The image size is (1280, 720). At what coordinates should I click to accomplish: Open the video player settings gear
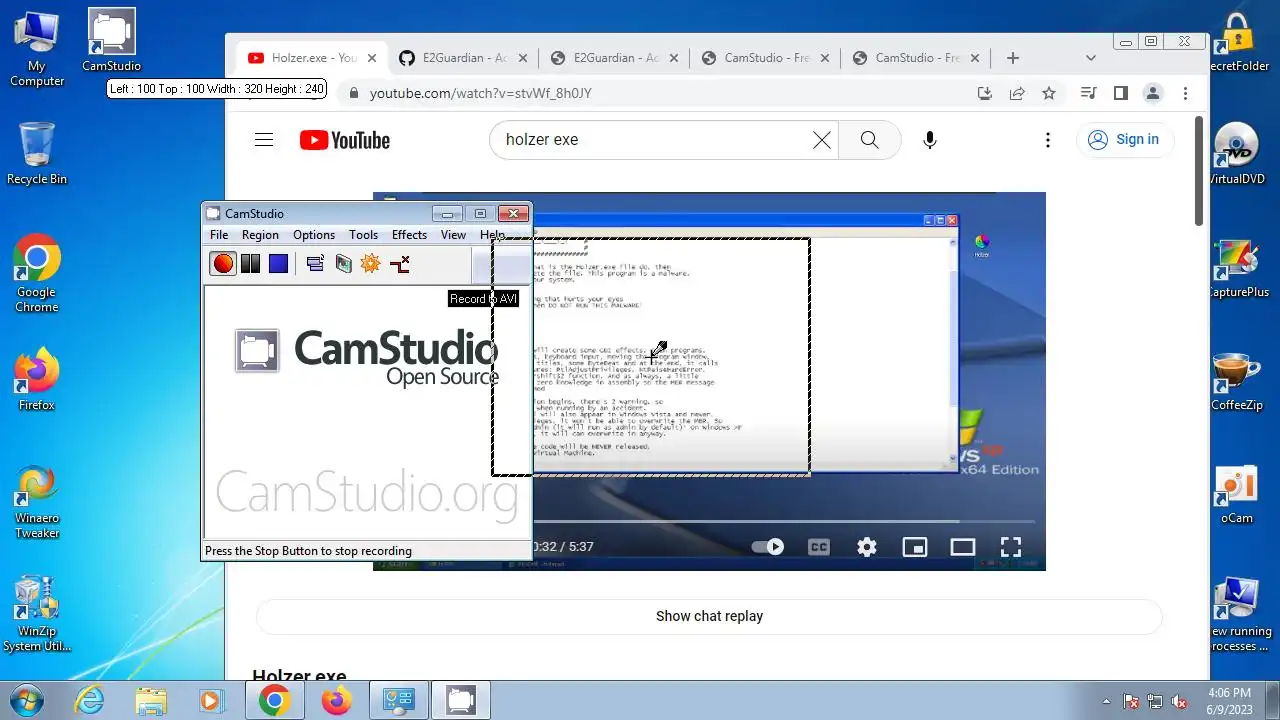point(867,547)
